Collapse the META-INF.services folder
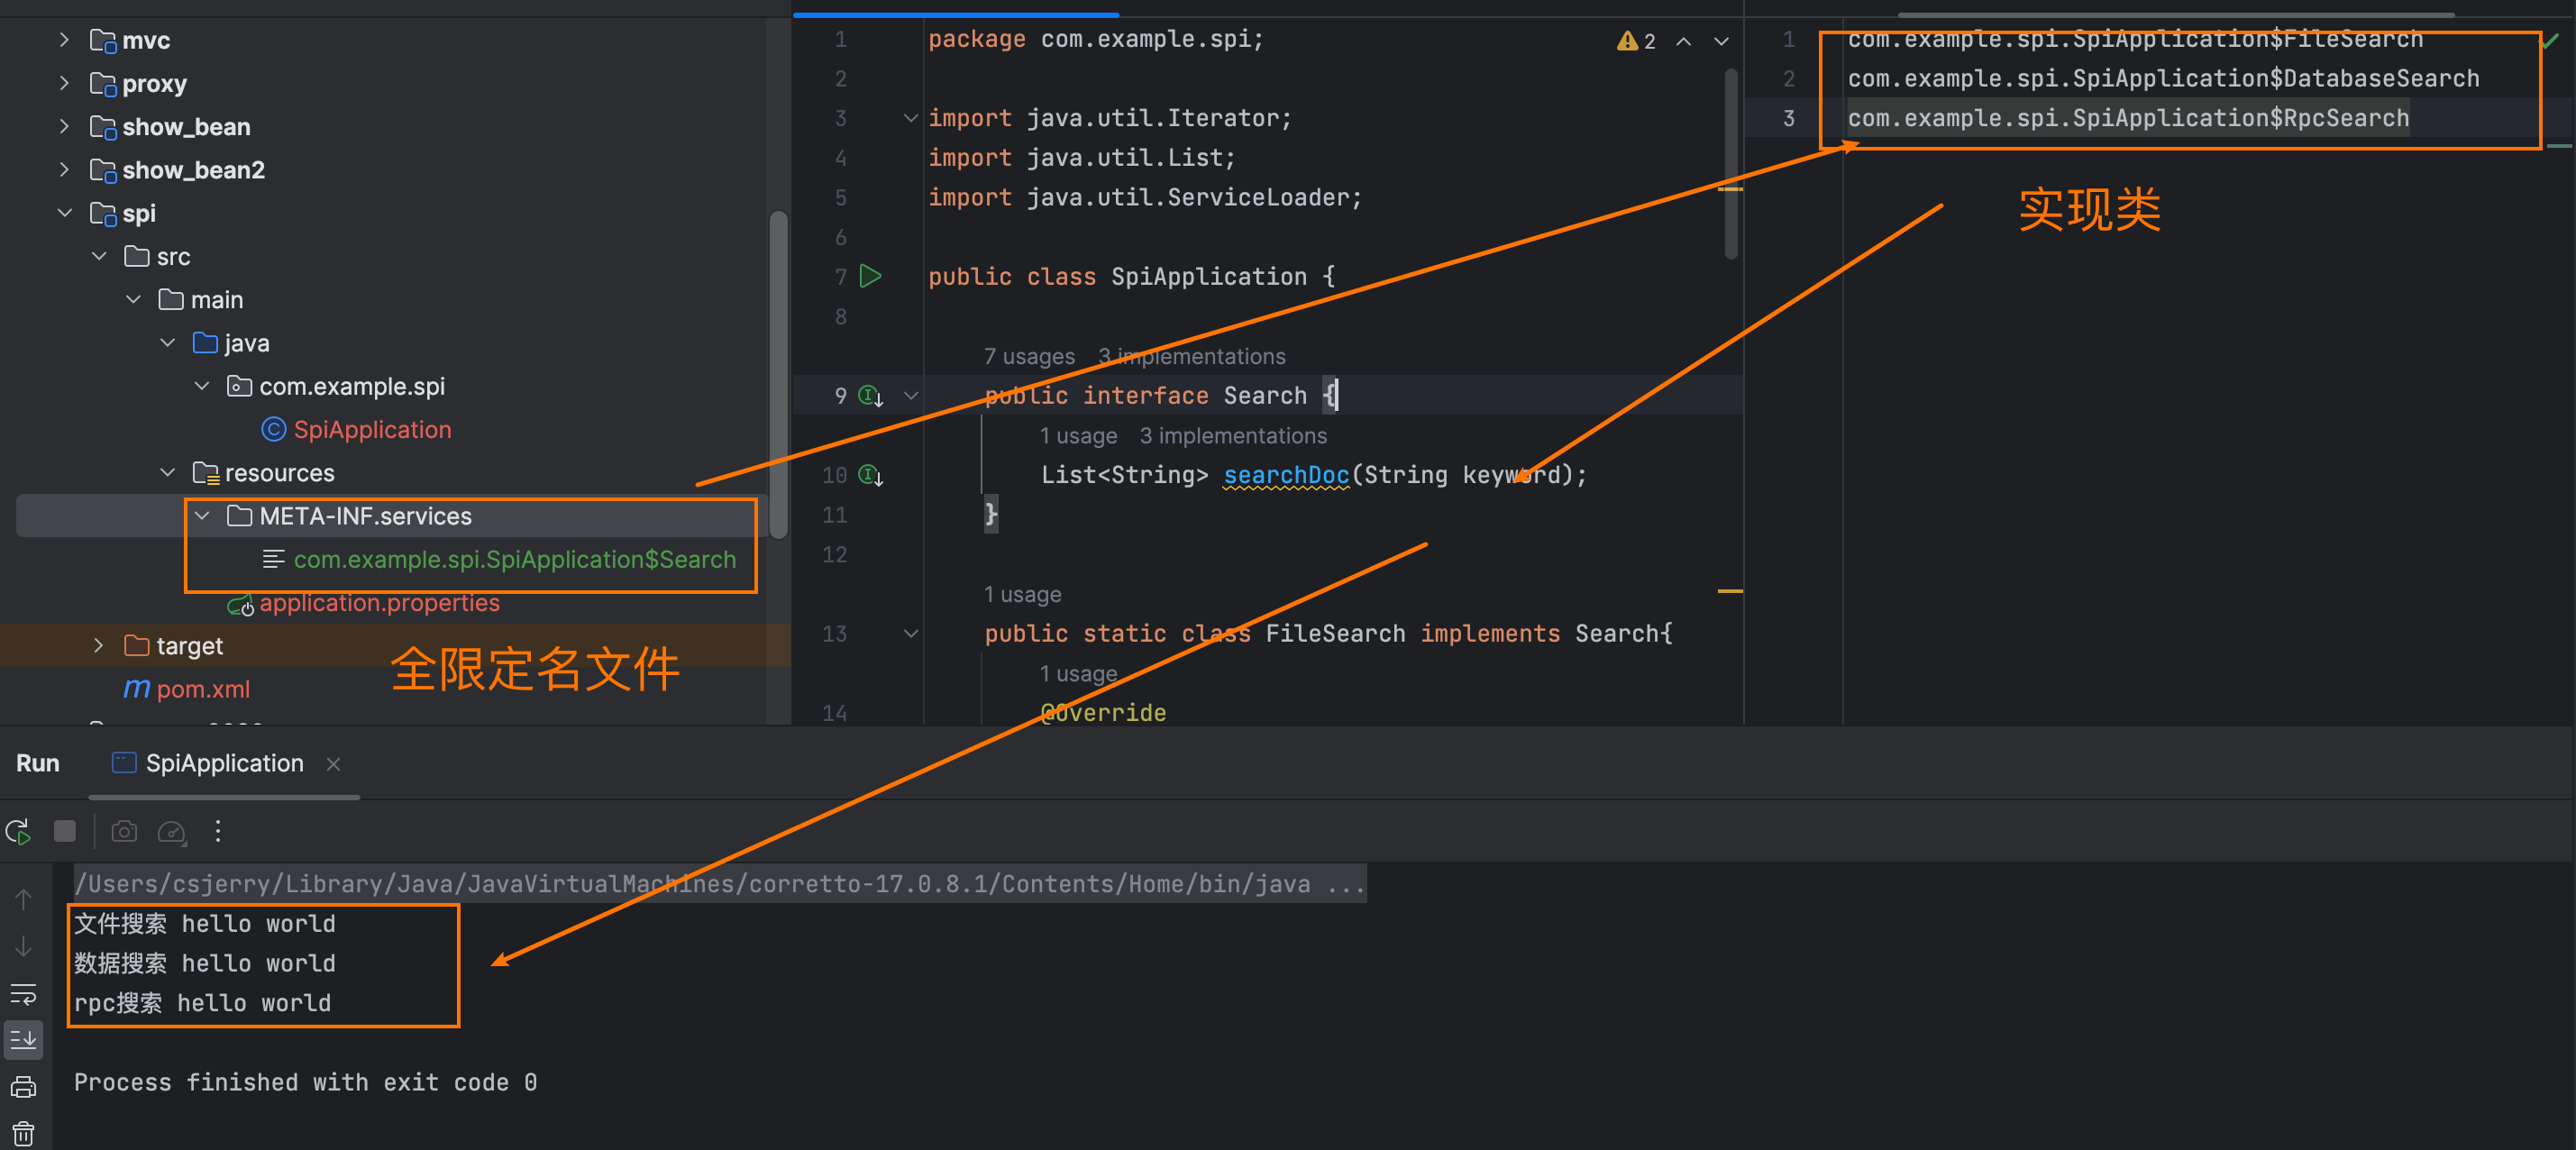2576x1150 pixels. 202,516
